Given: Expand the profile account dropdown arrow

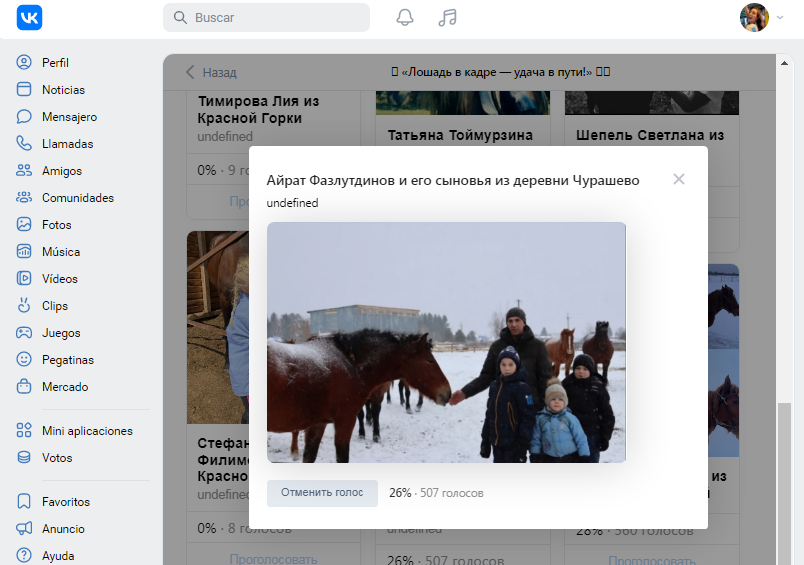Looking at the screenshot, I should pos(780,17).
